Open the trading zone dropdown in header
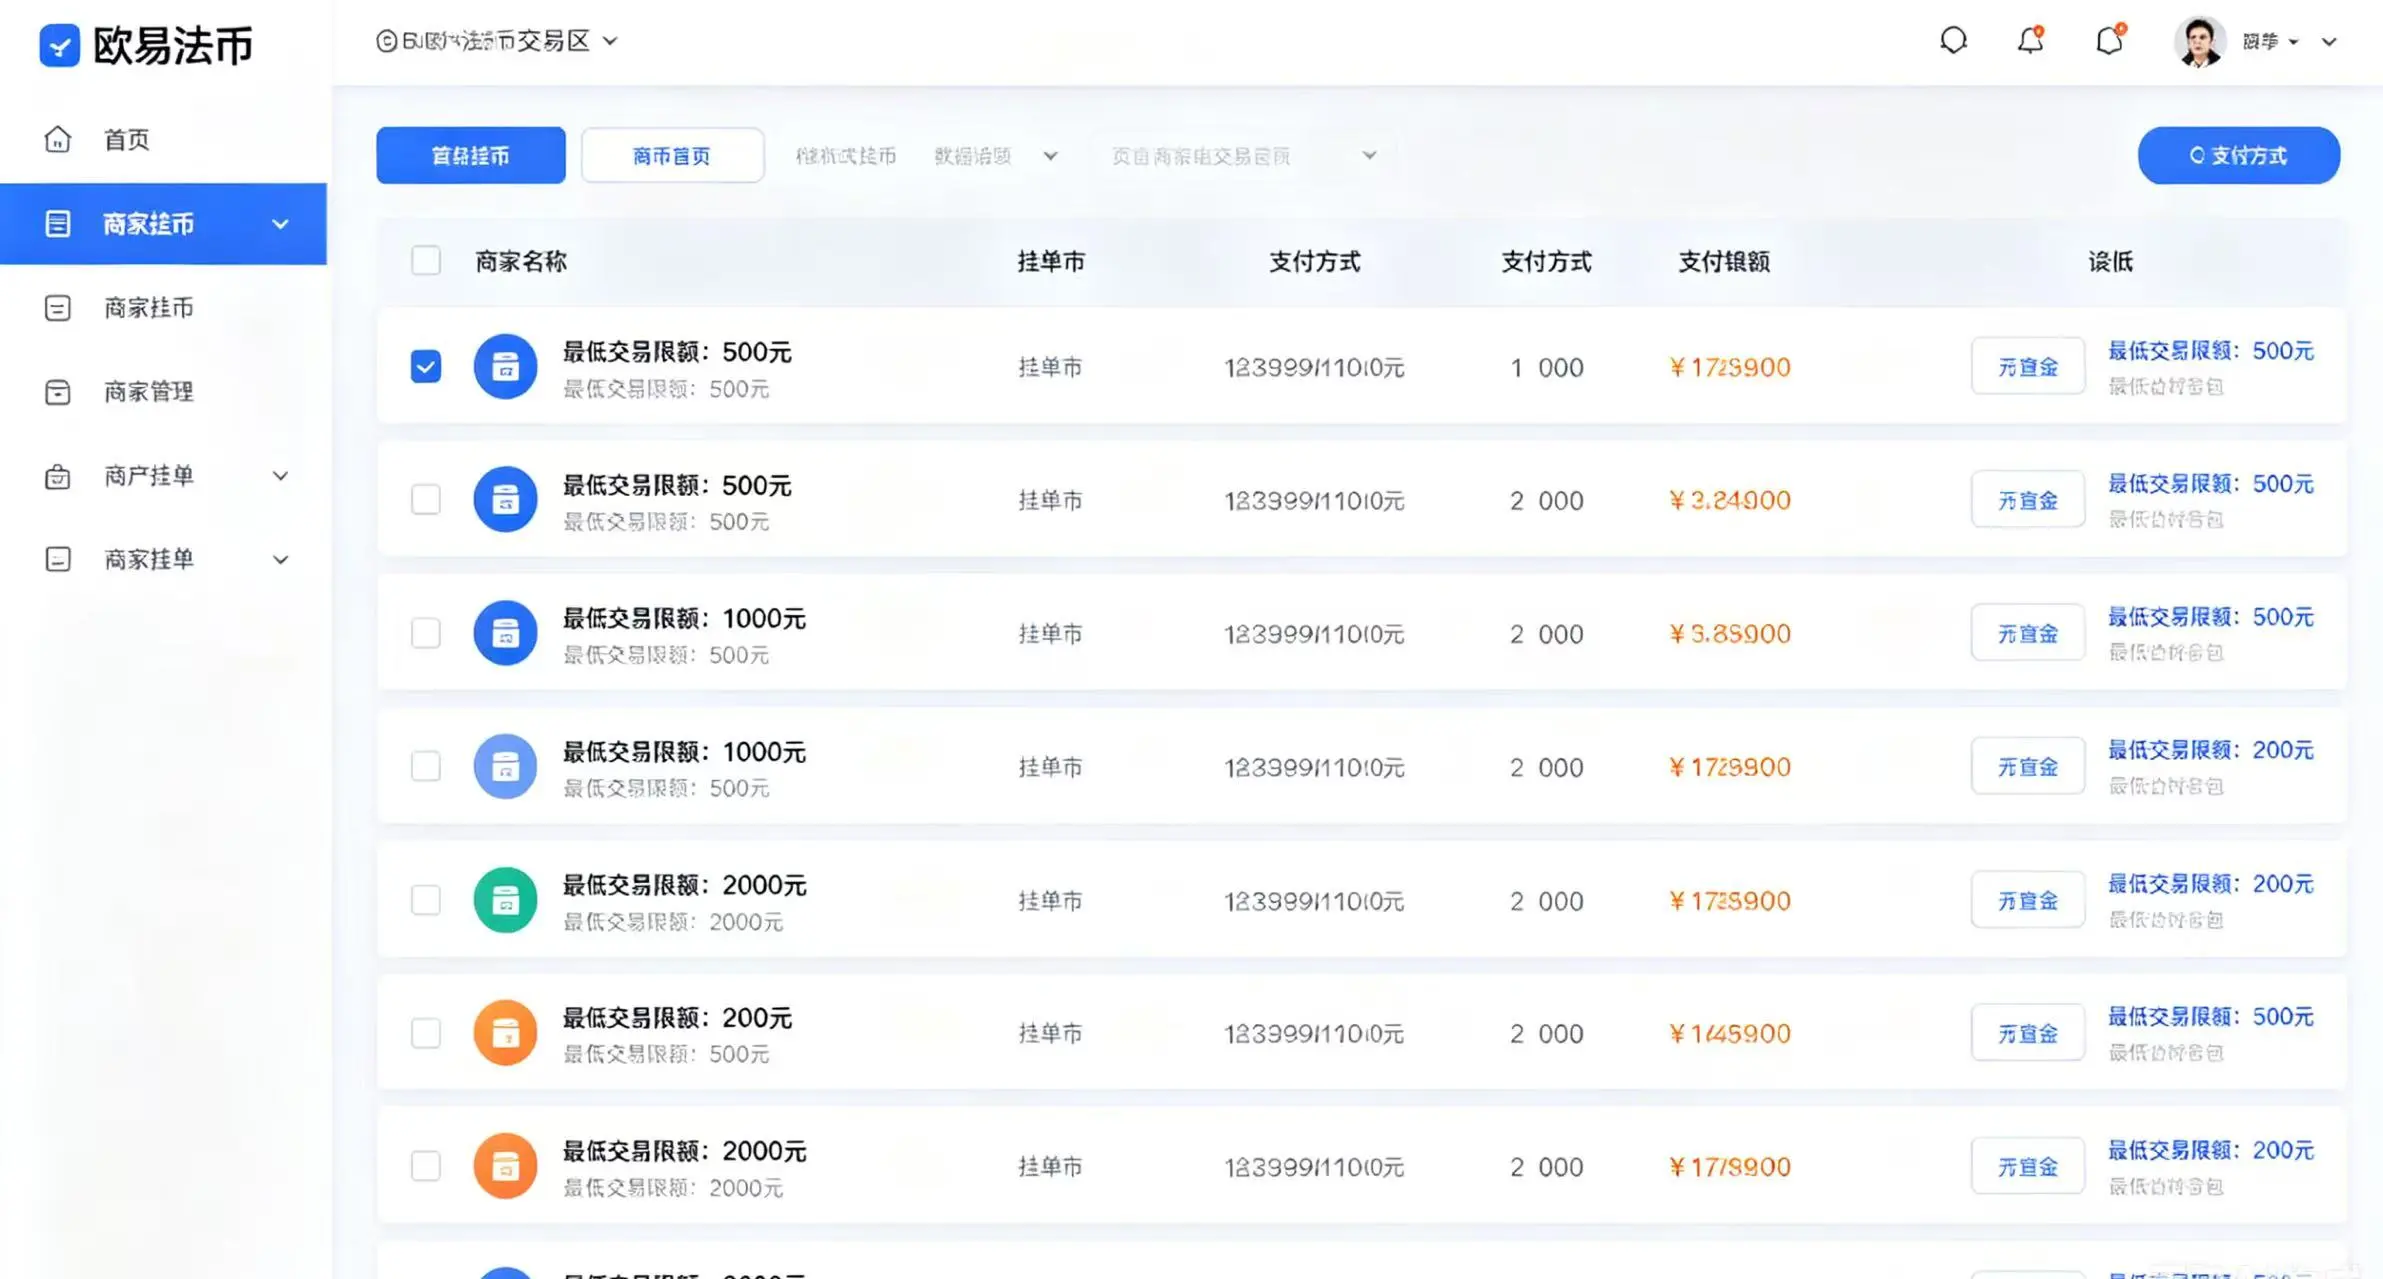This screenshot has height=1279, width=2383. (497, 41)
